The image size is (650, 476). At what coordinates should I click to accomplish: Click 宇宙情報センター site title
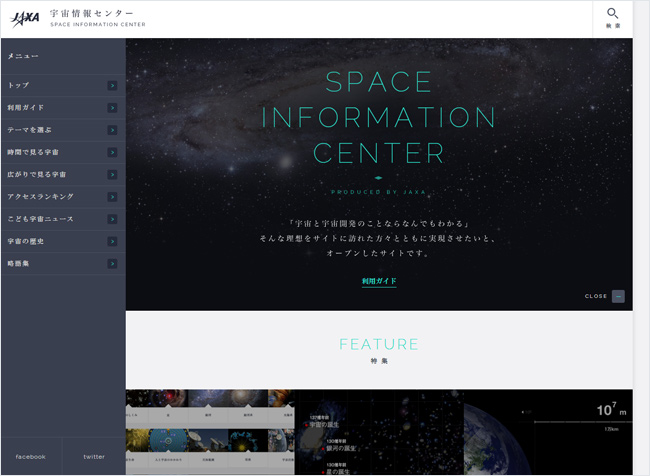pyautogui.click(x=92, y=14)
